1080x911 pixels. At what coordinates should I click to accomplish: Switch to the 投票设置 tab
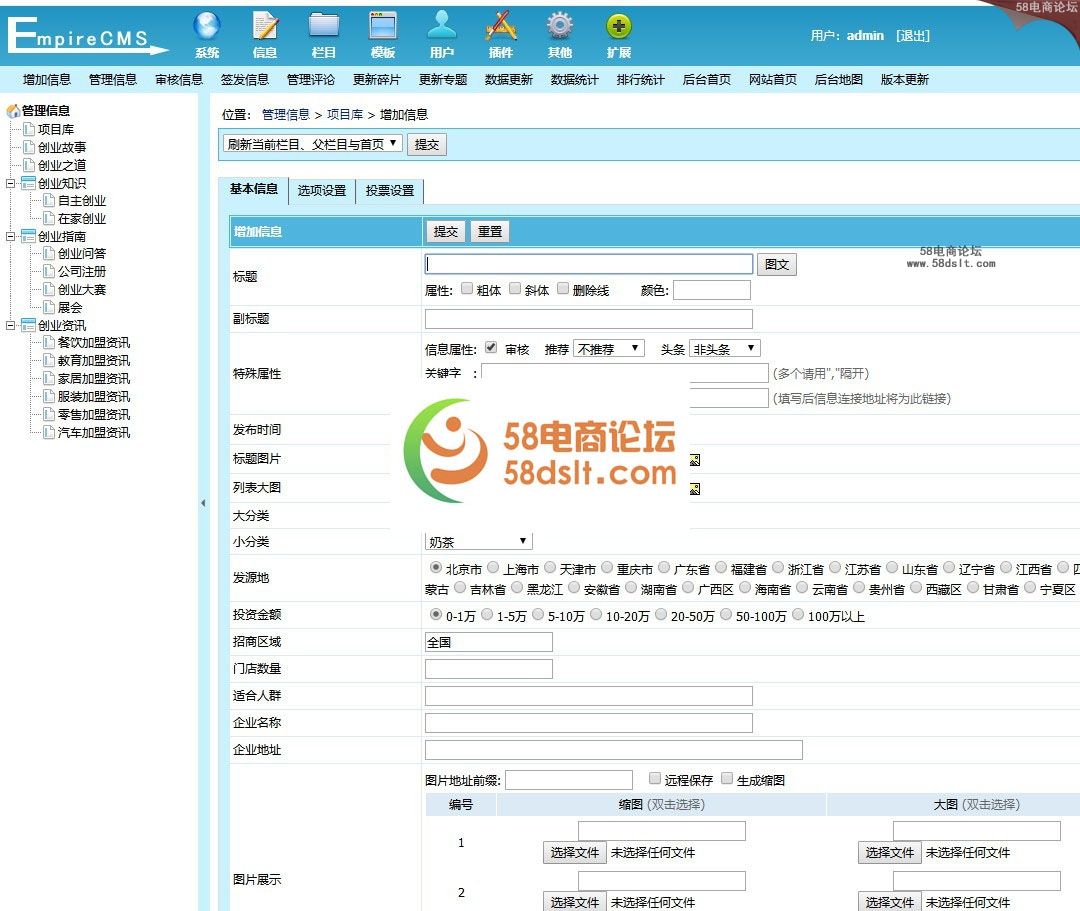[x=388, y=191]
